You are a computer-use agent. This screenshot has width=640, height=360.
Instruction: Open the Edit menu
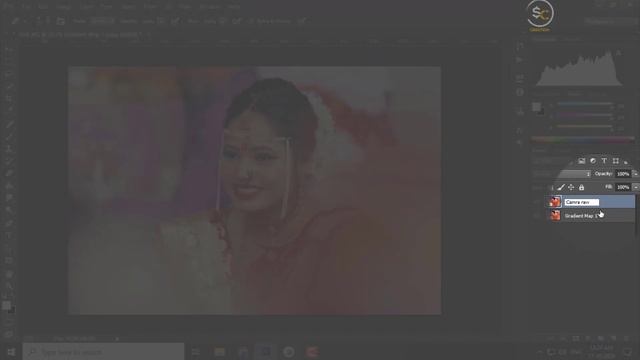tap(43, 7)
